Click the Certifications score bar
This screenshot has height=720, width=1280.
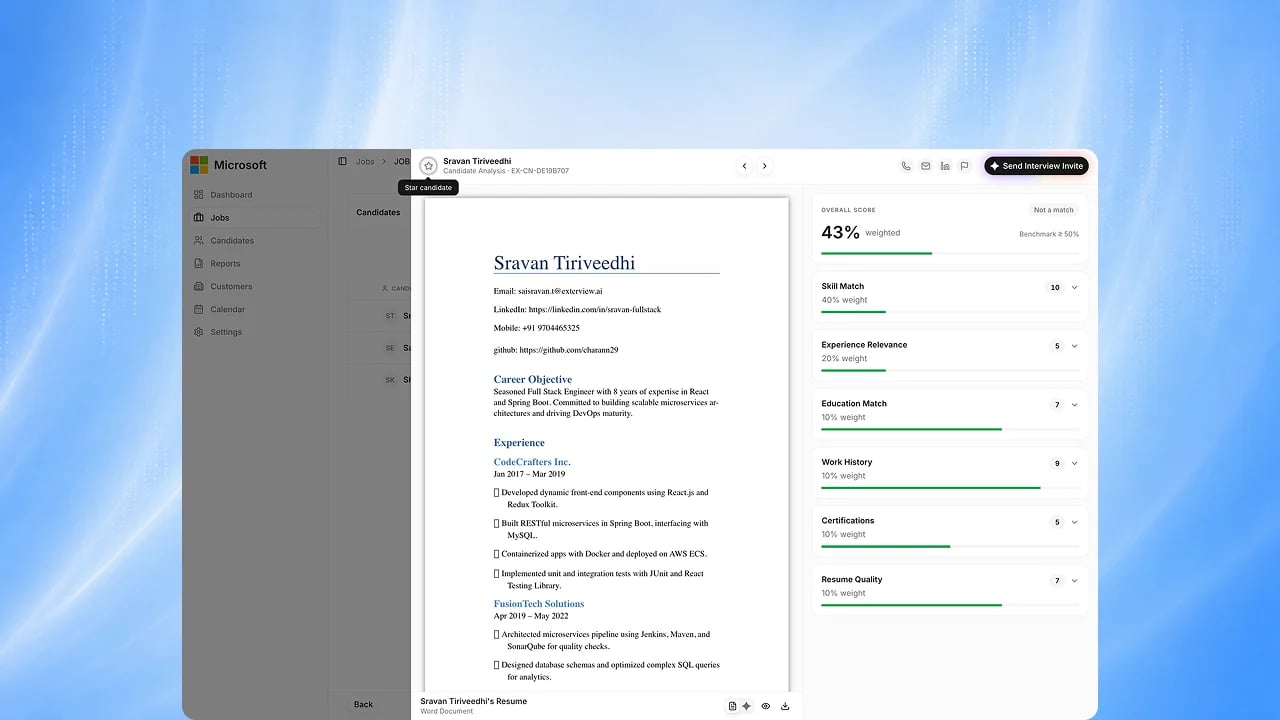coord(950,546)
